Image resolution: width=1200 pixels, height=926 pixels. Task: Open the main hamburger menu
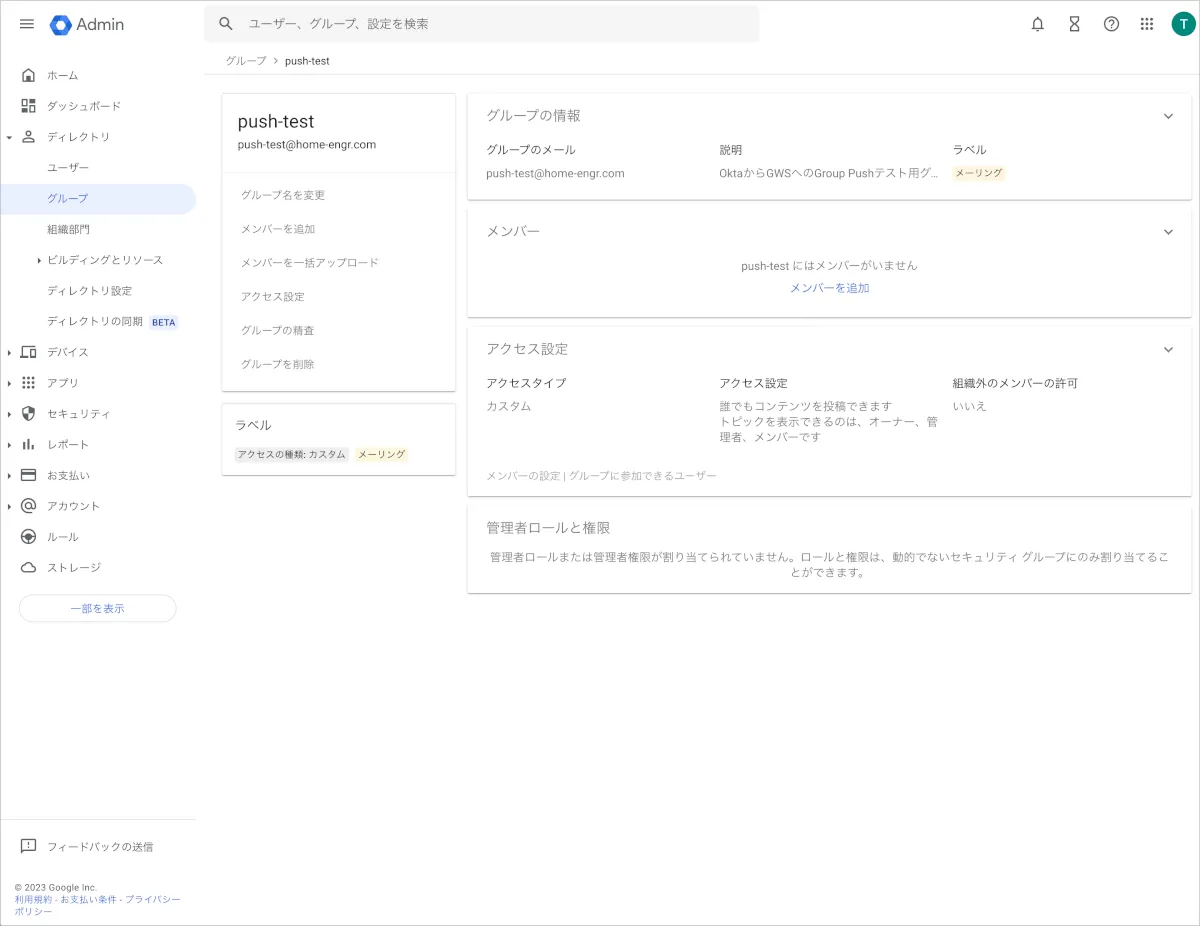(x=27, y=24)
